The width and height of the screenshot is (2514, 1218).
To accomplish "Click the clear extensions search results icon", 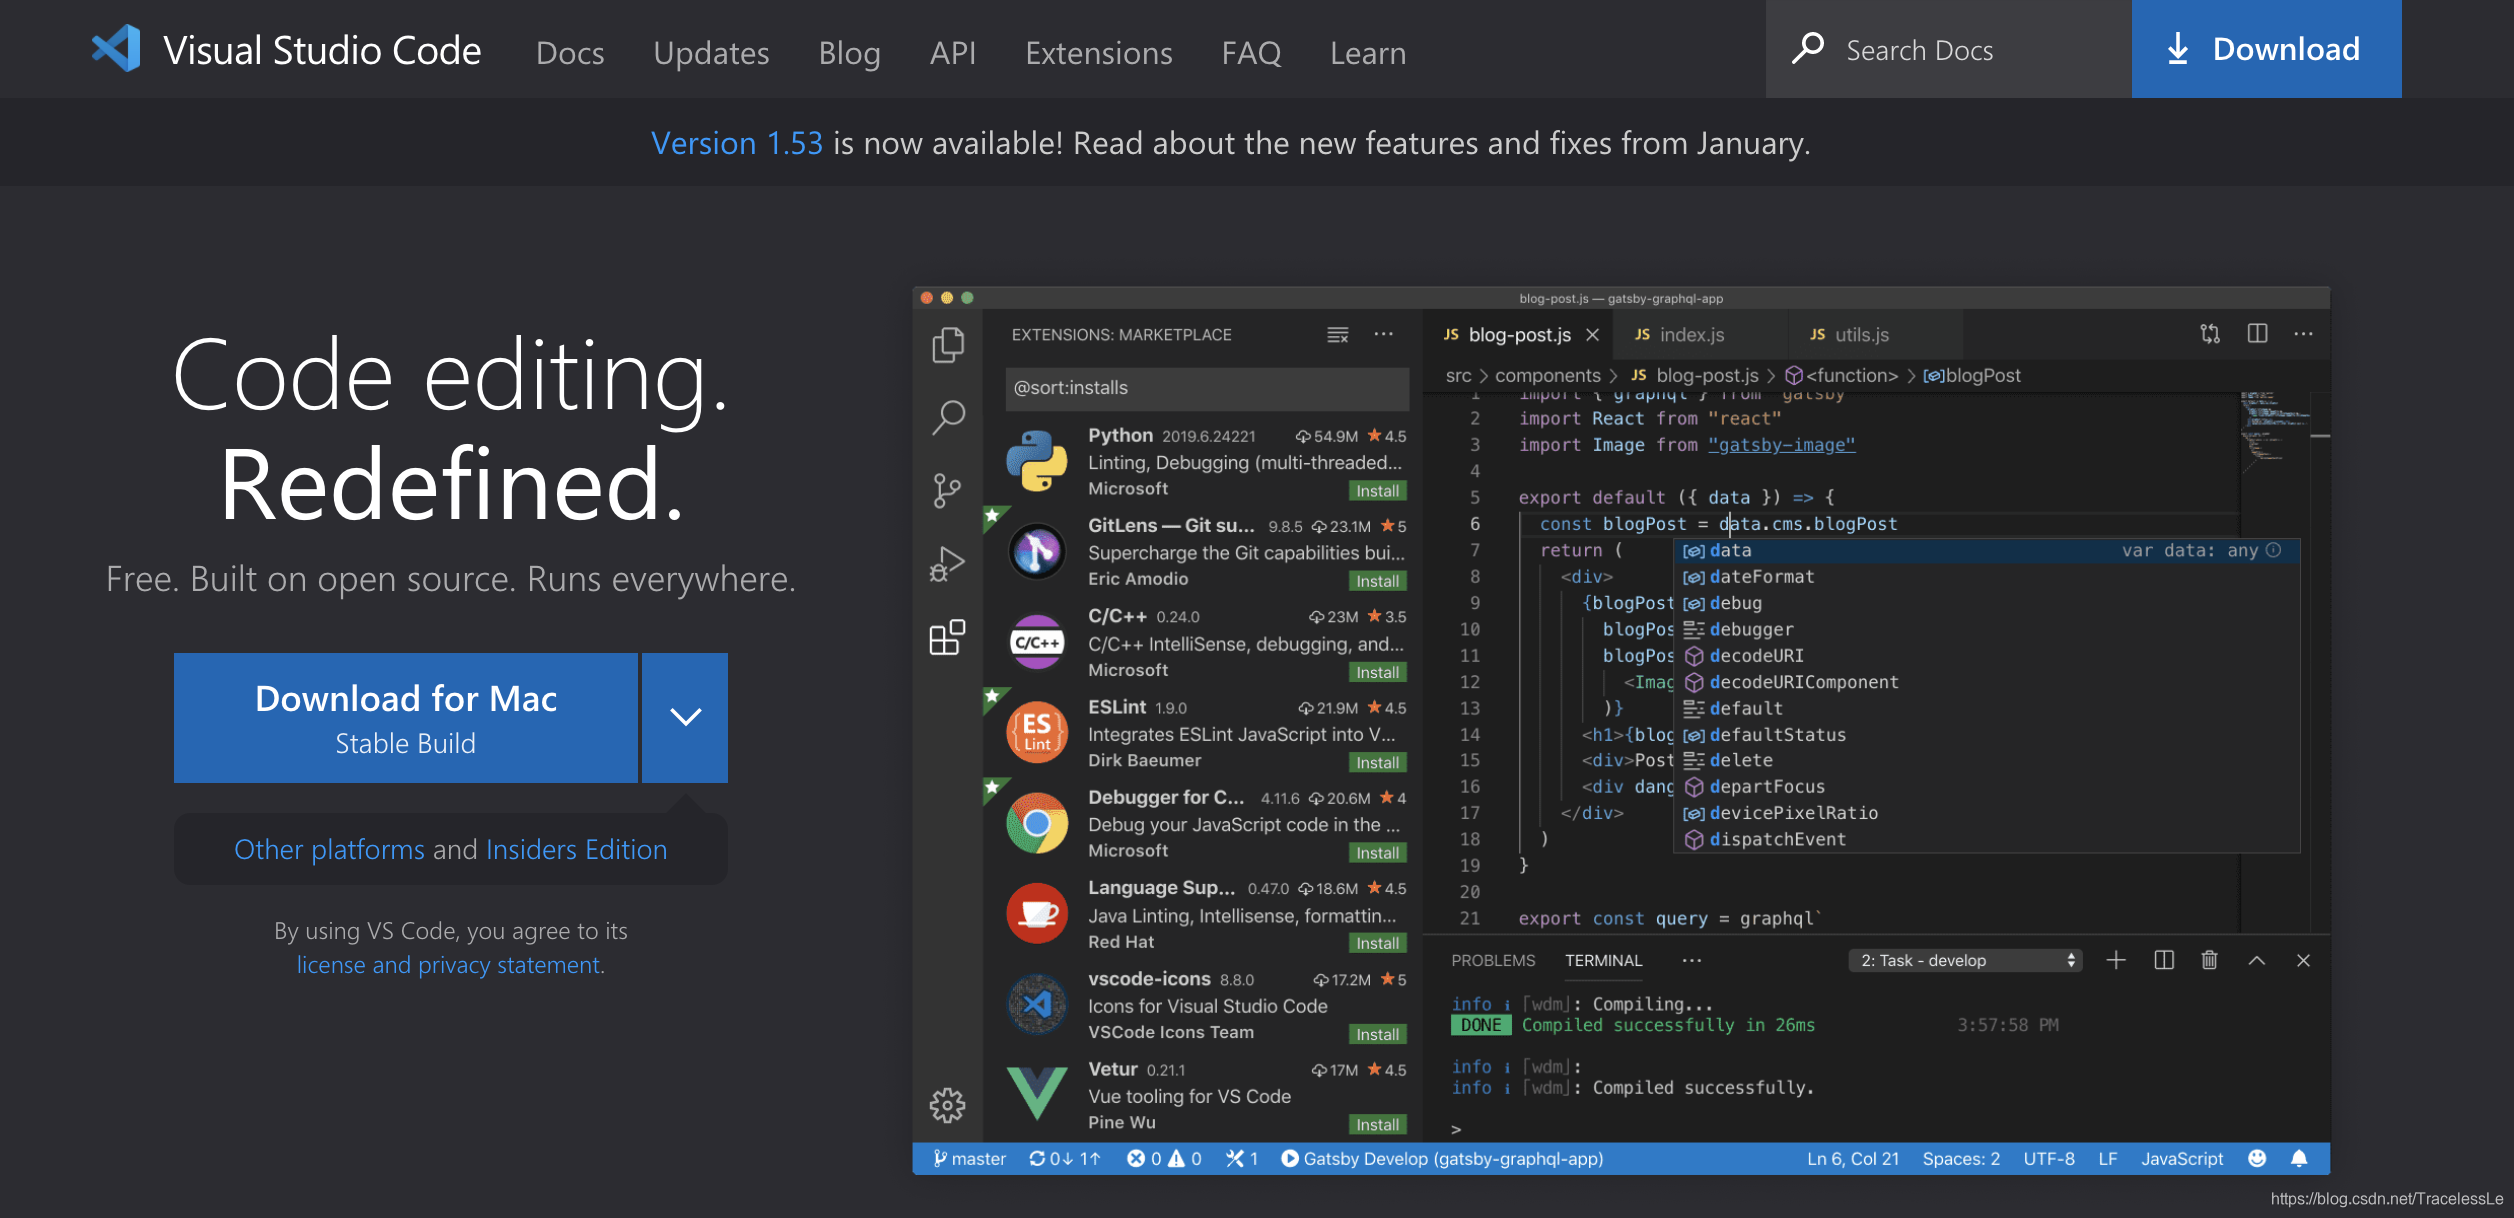I will [1337, 335].
